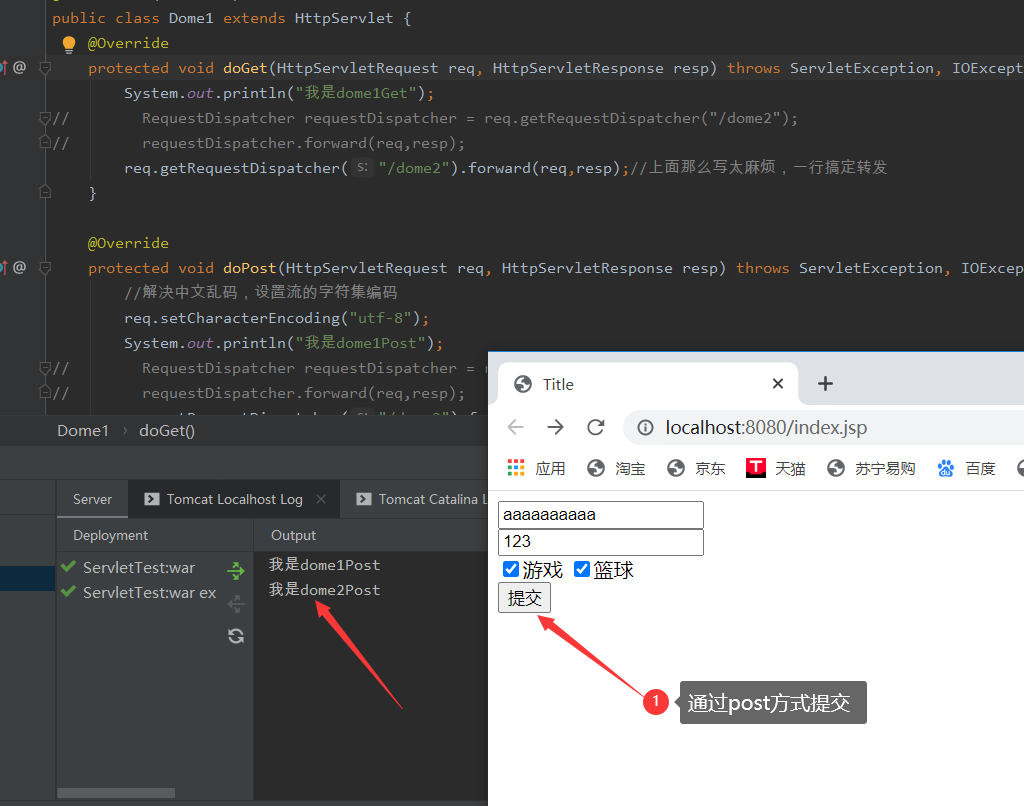Click the 提交 submit button
Screen dimensions: 1024x806
pyautogui.click(x=524, y=598)
